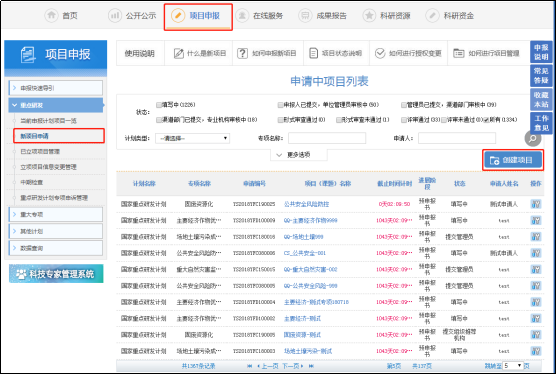Check the 评审通过 status checkbox
556x375 pixels.
click(404, 120)
